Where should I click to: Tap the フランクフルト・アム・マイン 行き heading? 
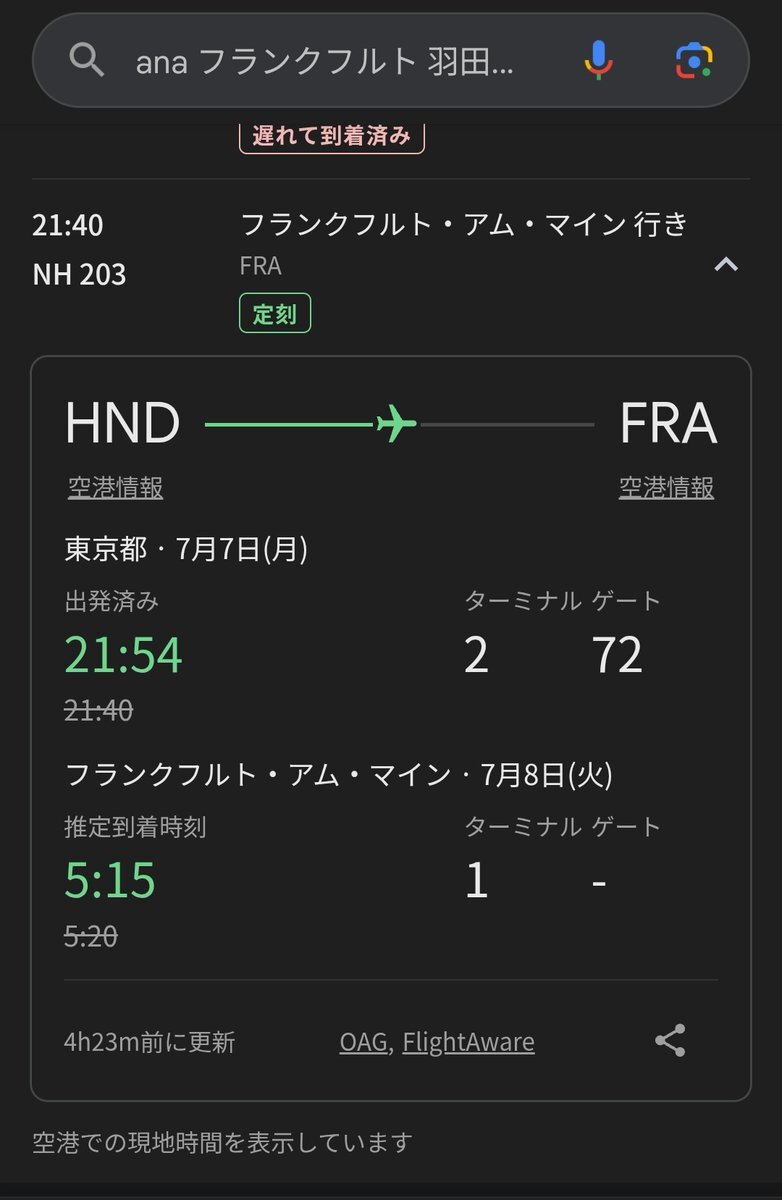[x=465, y=224]
